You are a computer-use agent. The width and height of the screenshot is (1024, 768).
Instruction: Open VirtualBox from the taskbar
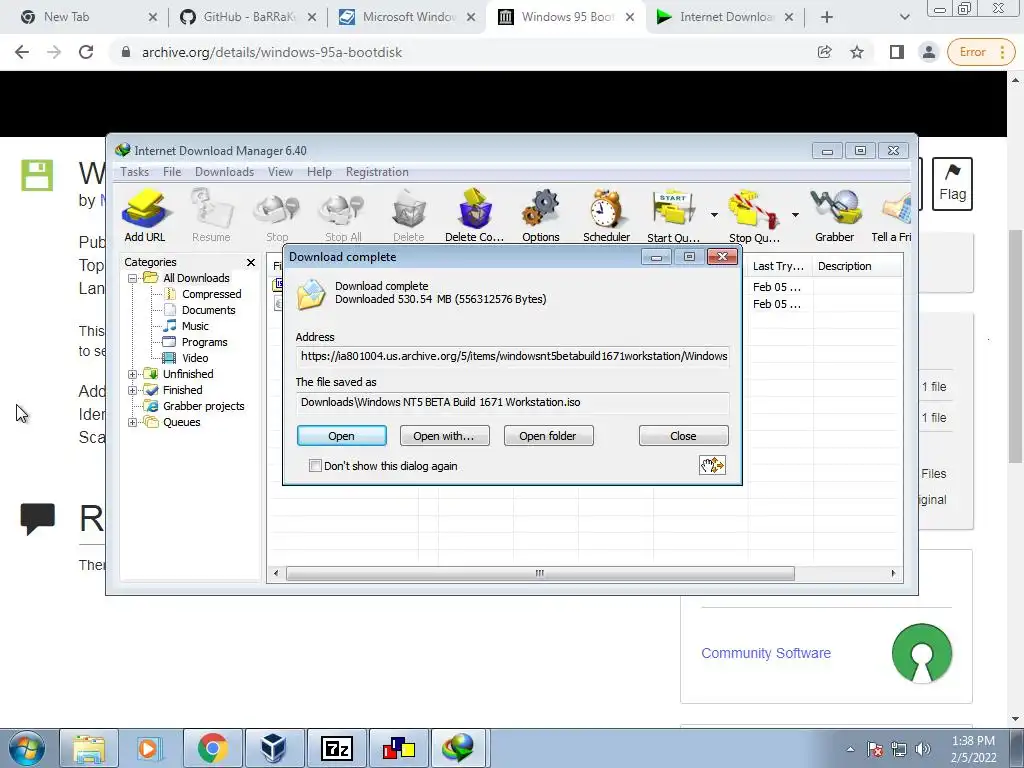coord(273,748)
